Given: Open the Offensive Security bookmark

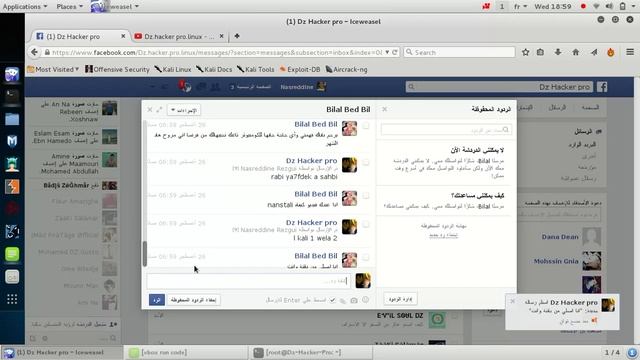Looking at the screenshot, I should [x=117, y=69].
